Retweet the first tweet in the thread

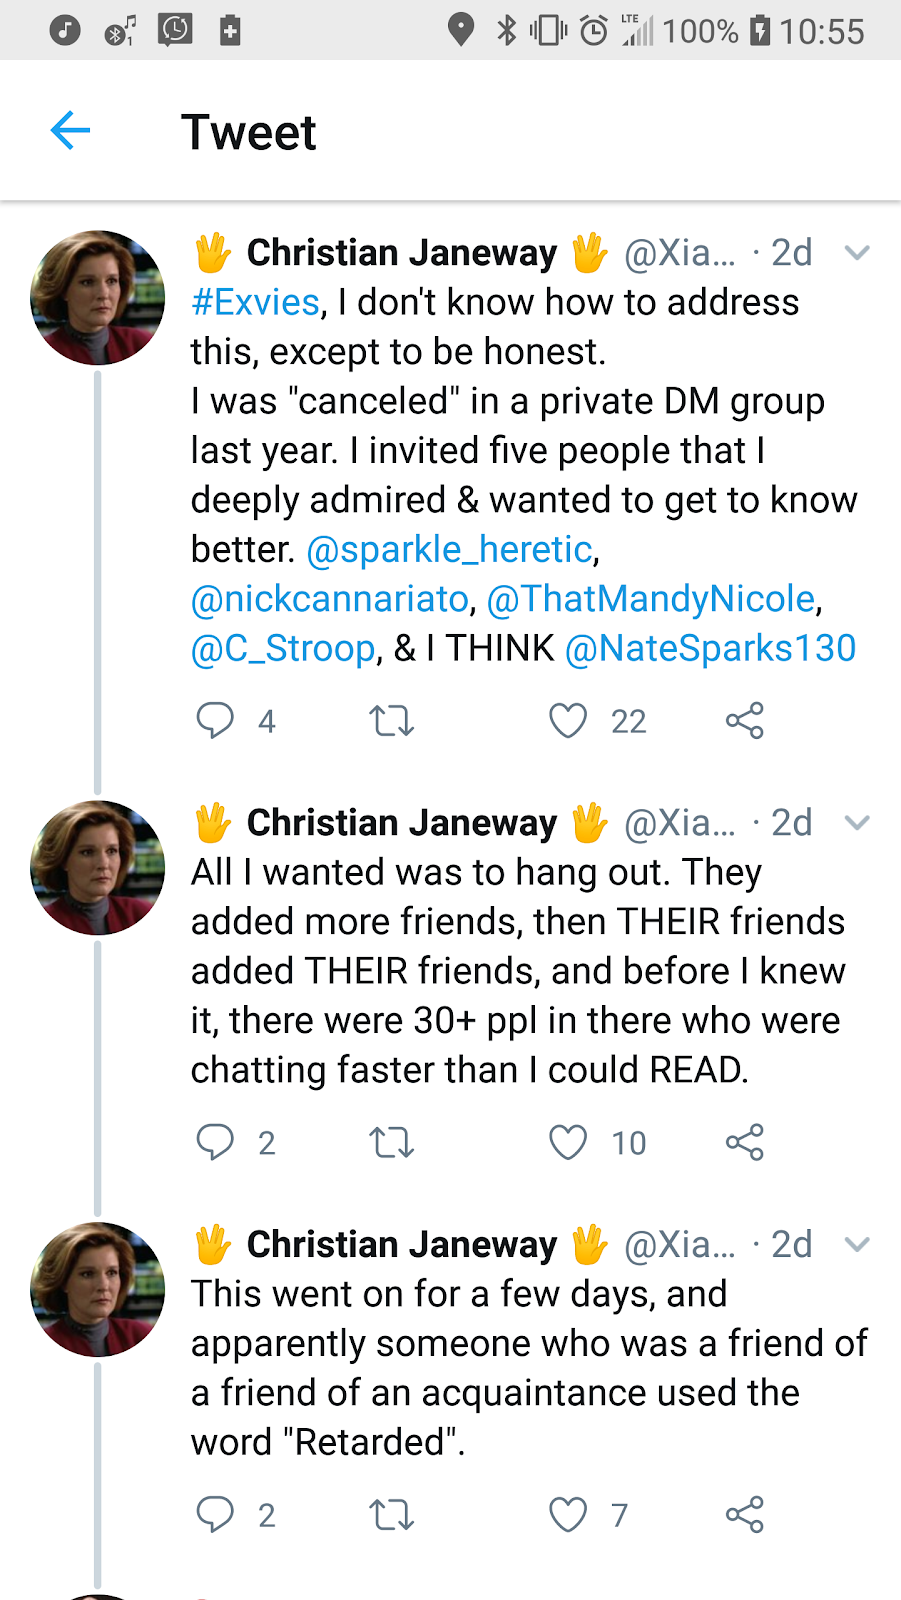(x=391, y=720)
